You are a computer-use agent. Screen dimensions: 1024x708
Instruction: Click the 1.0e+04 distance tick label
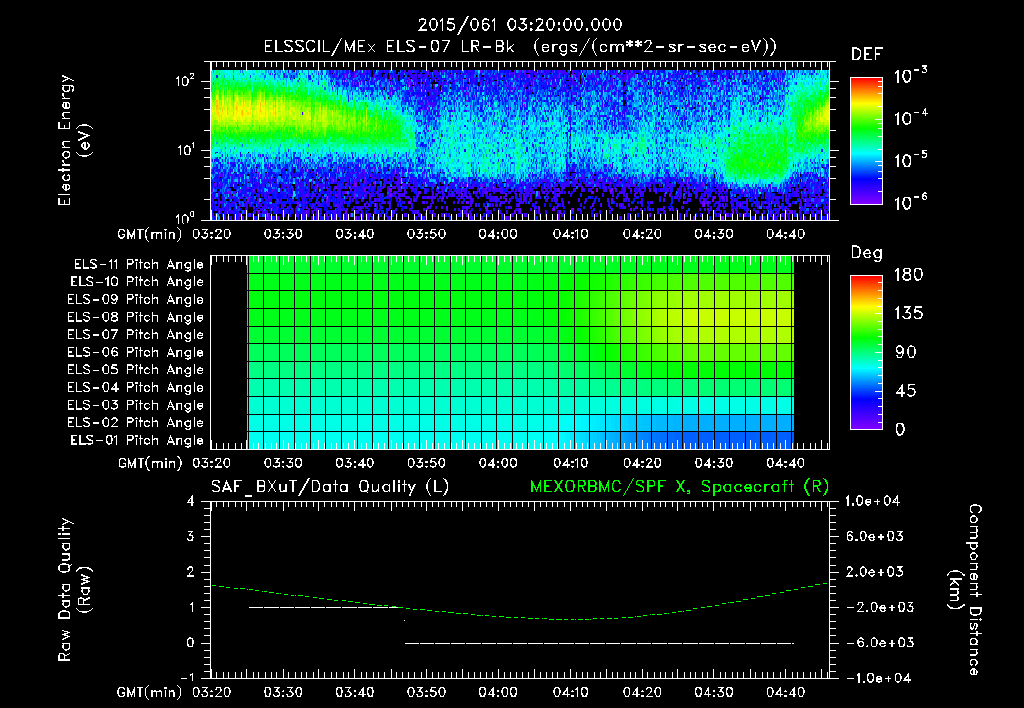(872, 501)
